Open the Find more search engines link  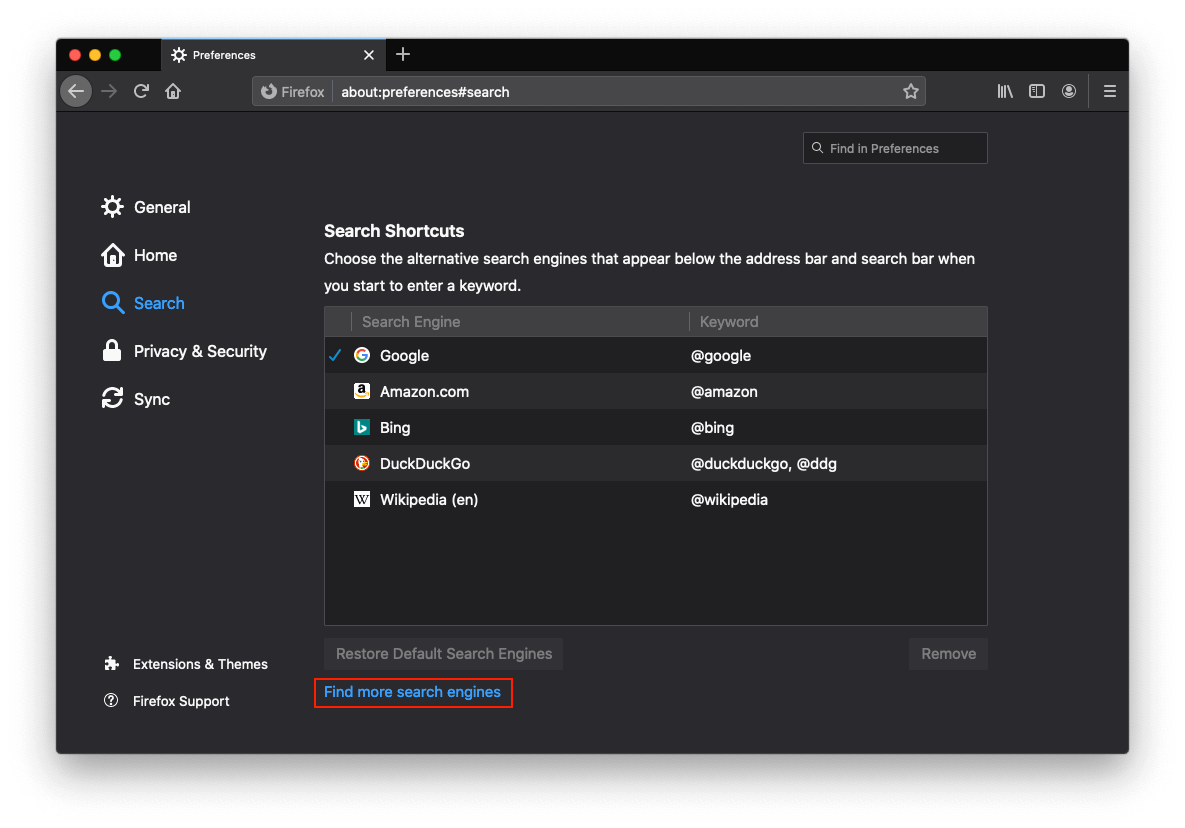point(413,692)
